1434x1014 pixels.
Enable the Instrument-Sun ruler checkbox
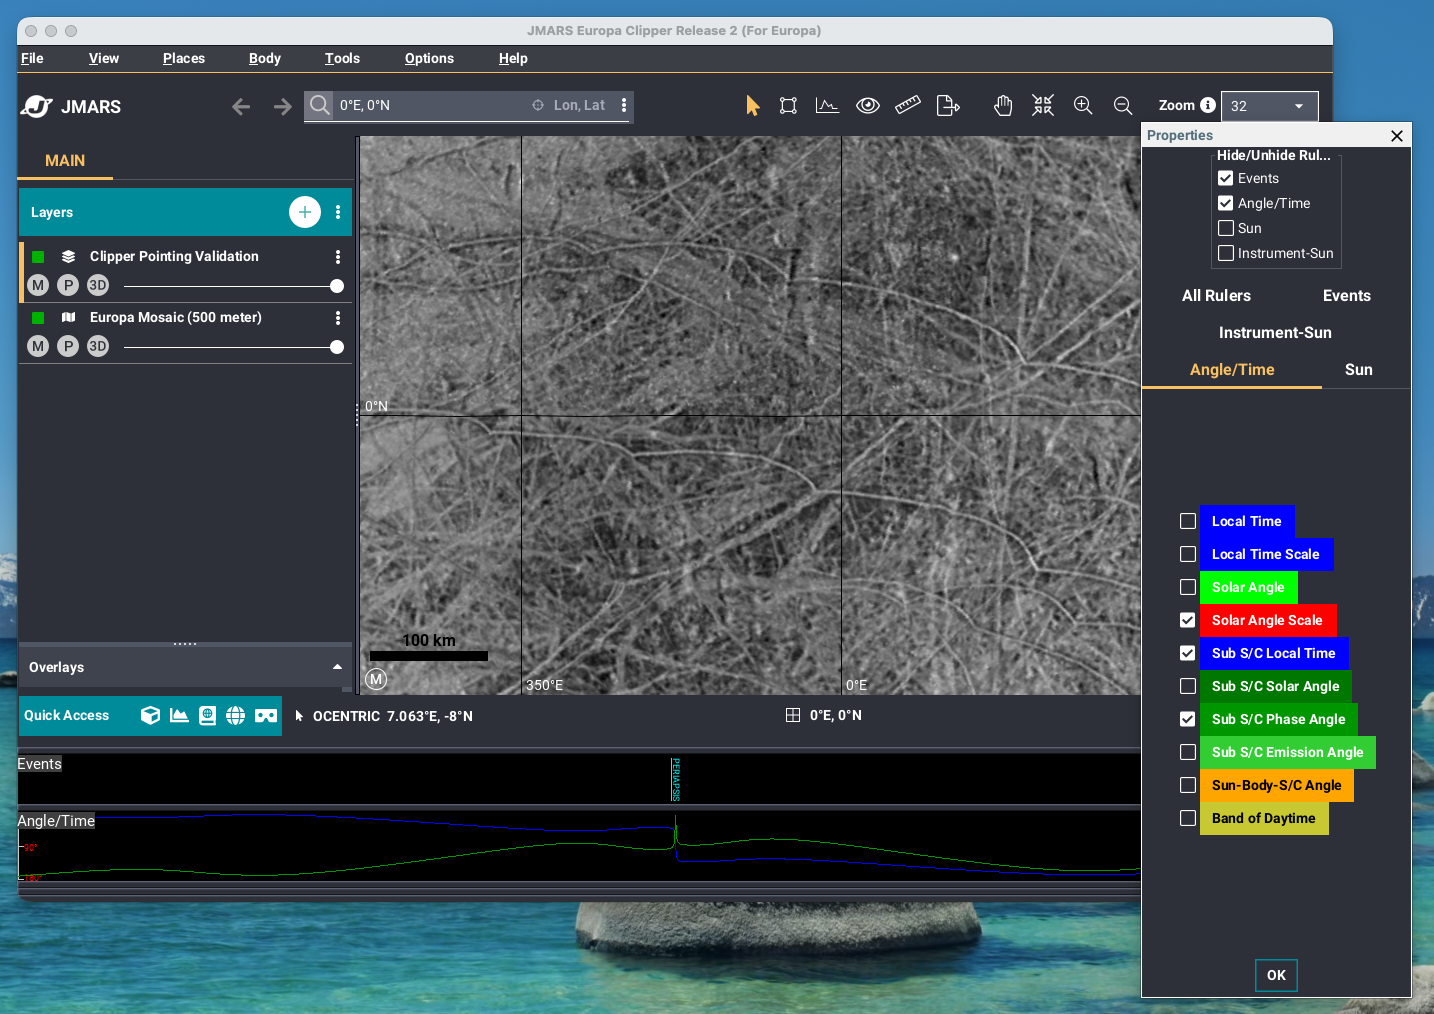coord(1226,253)
